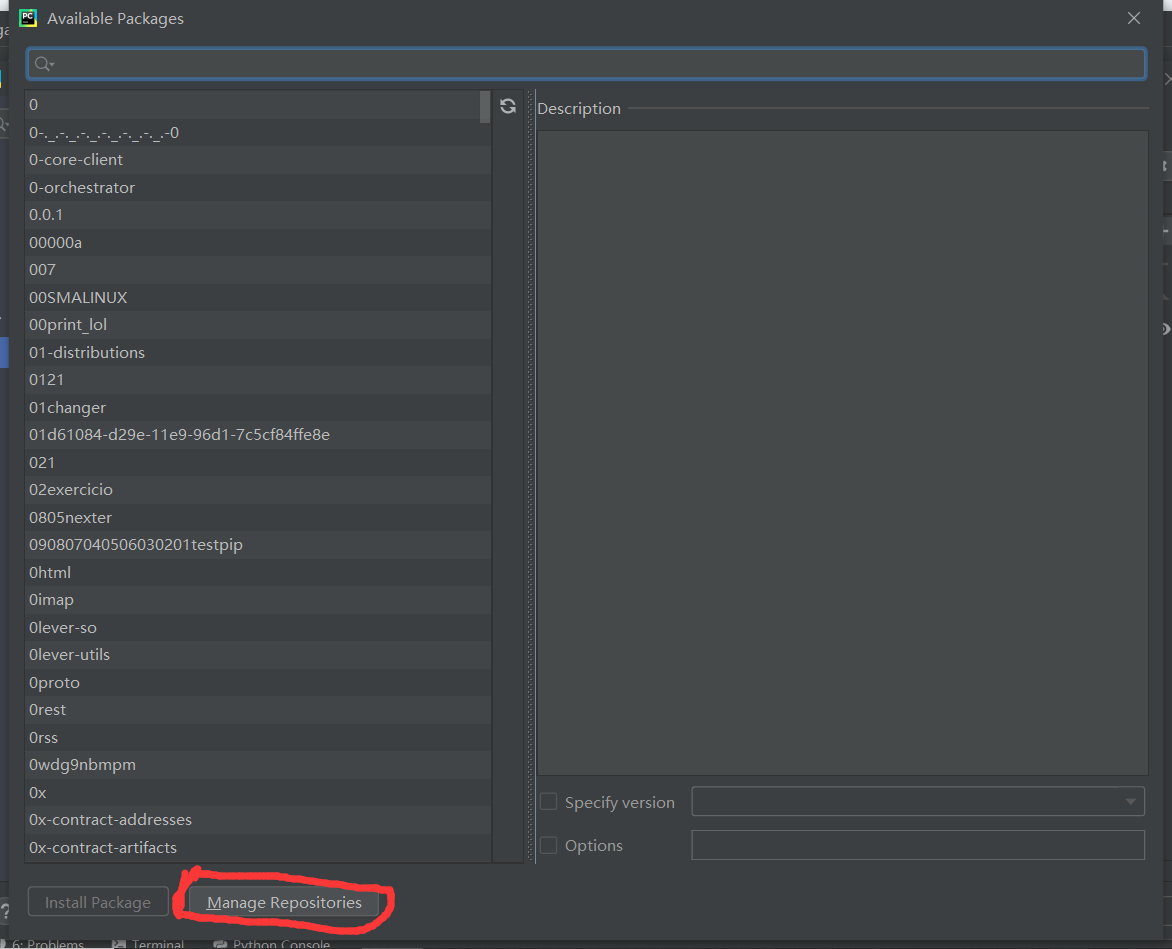Select the 0x-contract-addresses package

(258, 820)
